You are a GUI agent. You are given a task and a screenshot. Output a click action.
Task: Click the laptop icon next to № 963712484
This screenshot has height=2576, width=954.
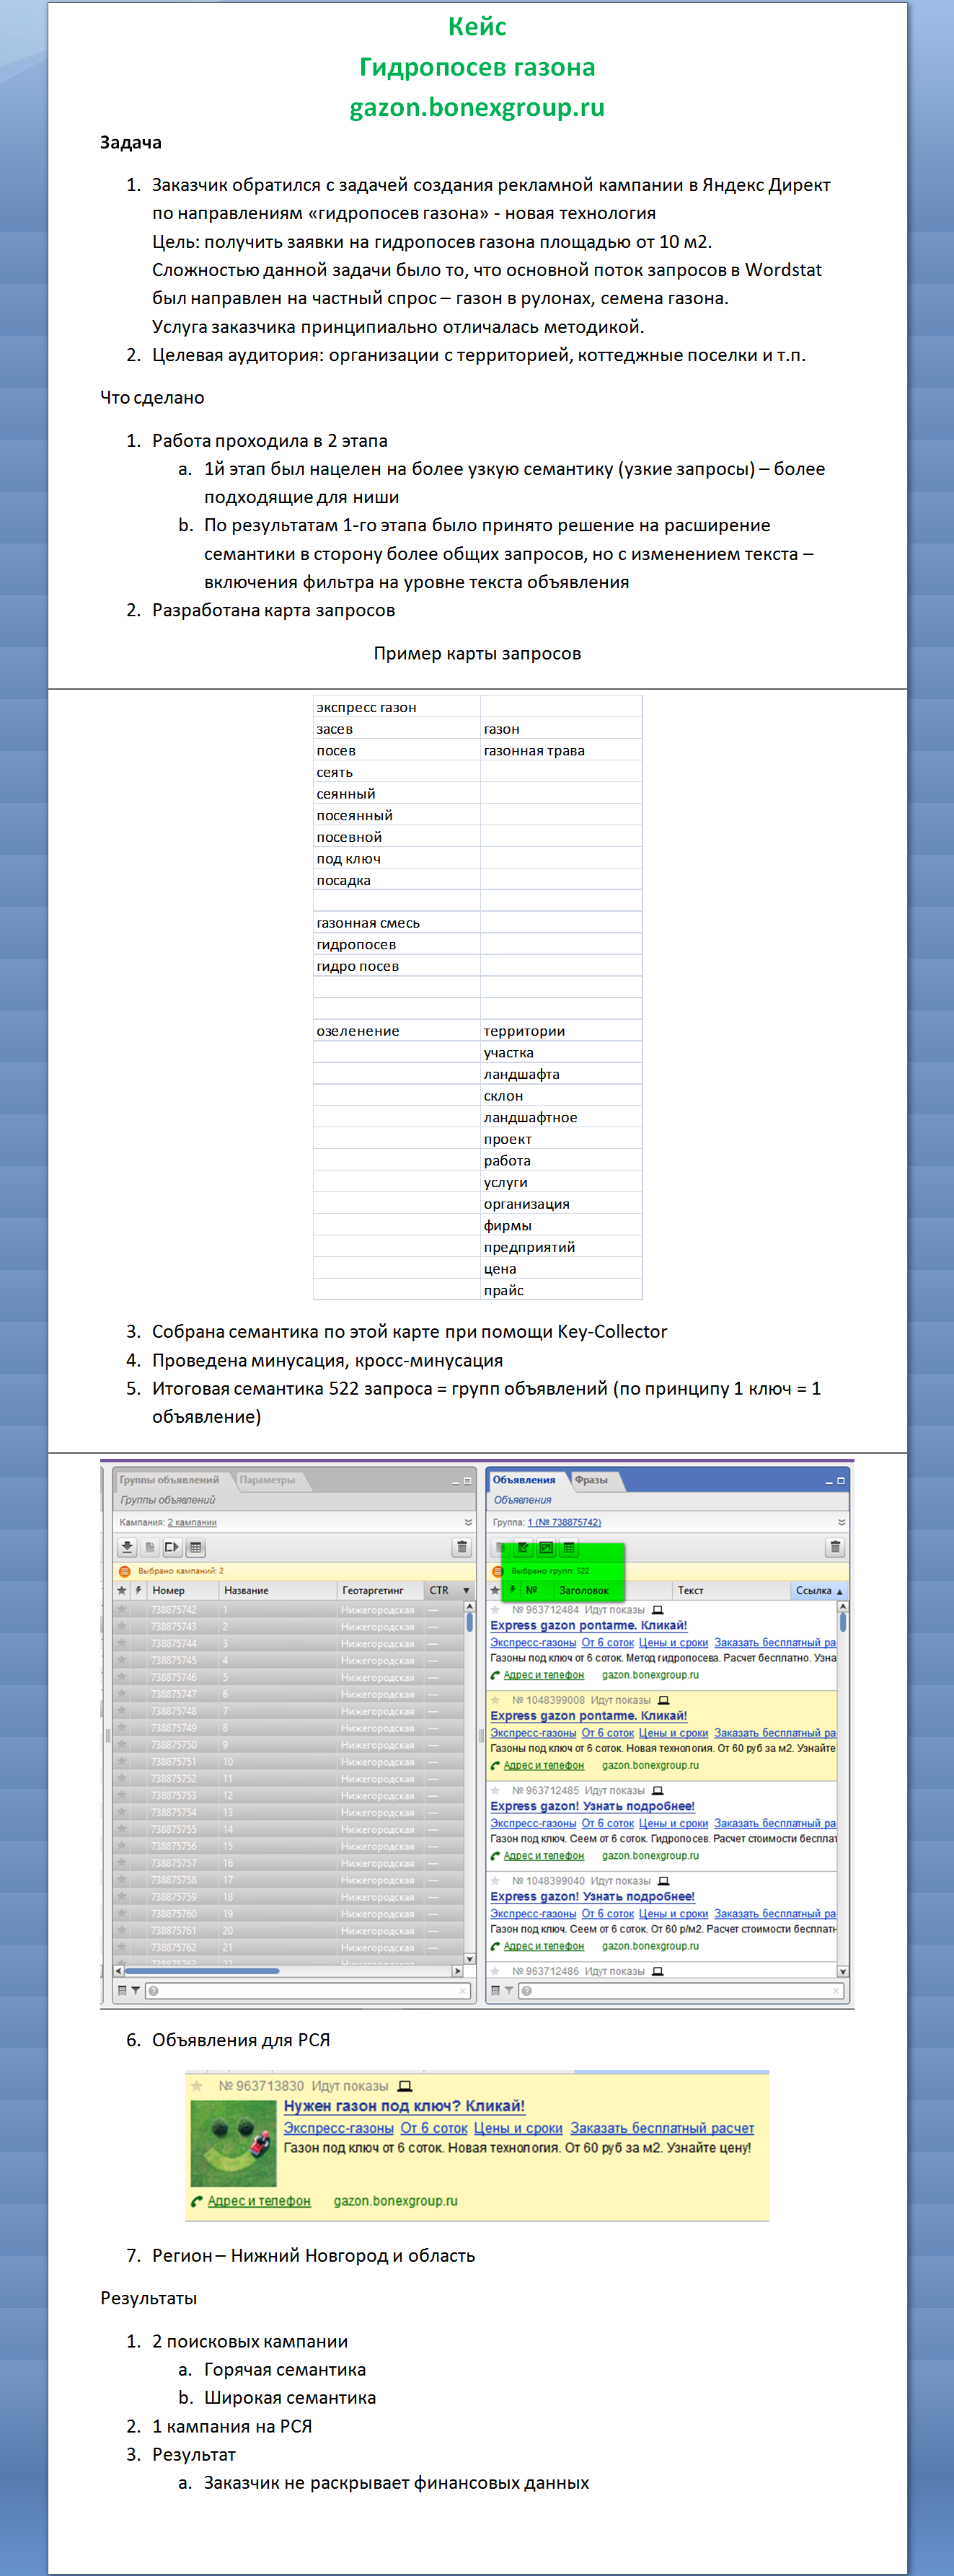click(x=657, y=1610)
